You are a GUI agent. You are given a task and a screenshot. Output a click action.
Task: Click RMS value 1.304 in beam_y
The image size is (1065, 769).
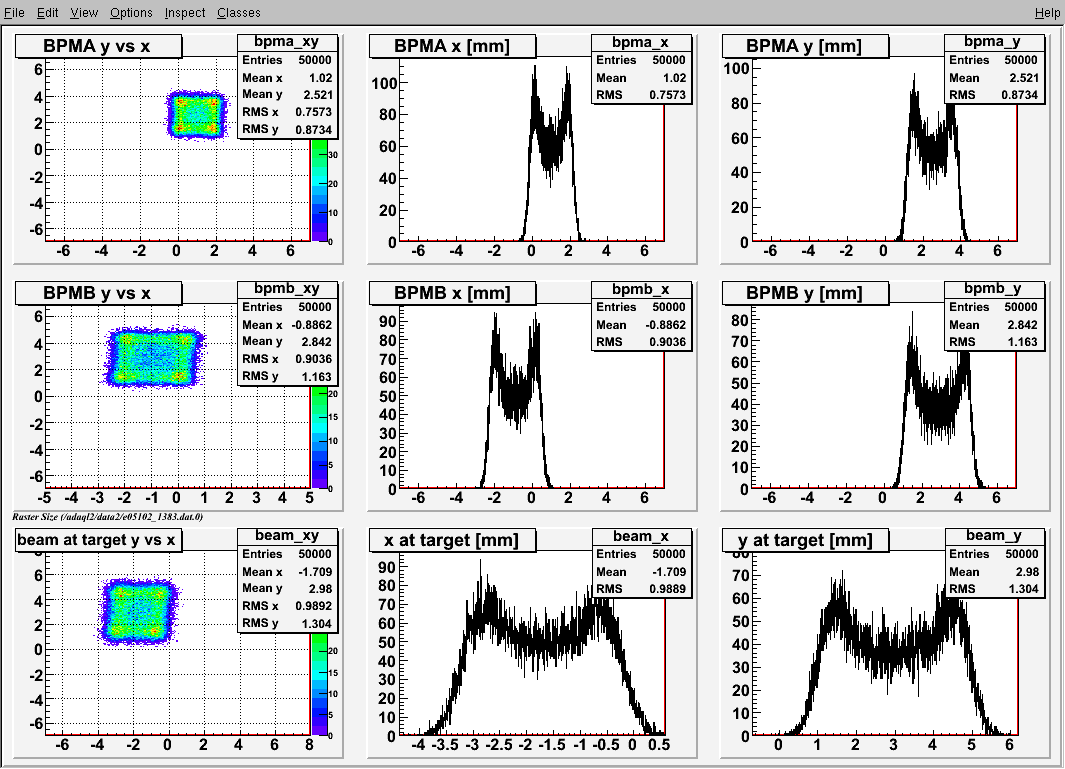click(x=1022, y=588)
